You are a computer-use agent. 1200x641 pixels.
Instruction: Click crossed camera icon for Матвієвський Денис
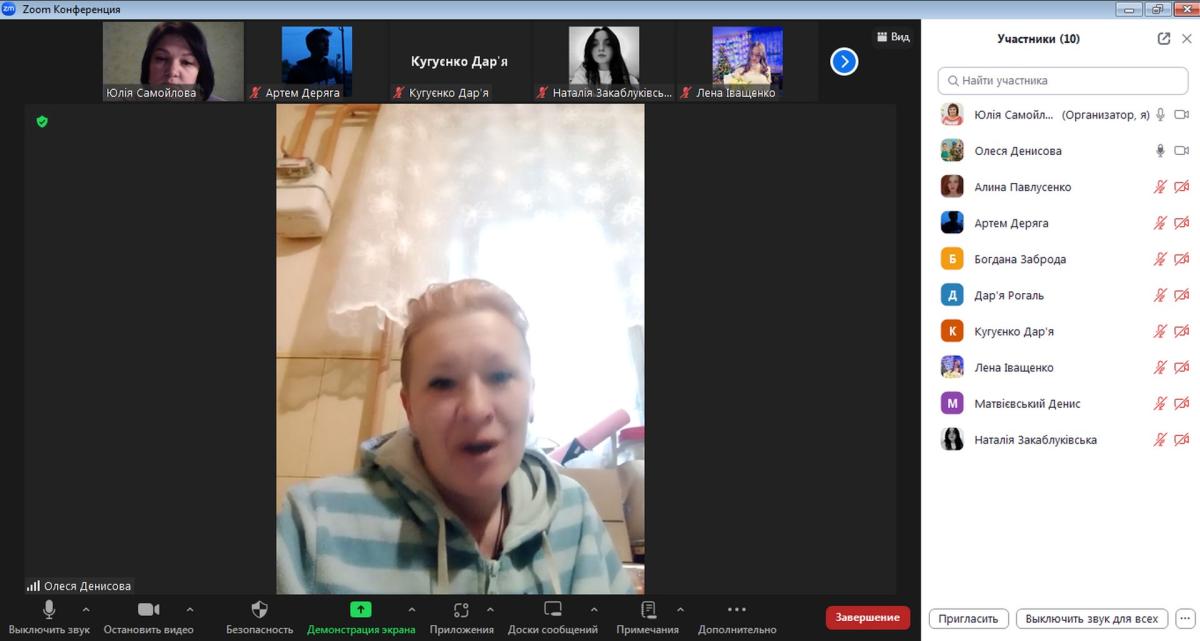point(1181,403)
